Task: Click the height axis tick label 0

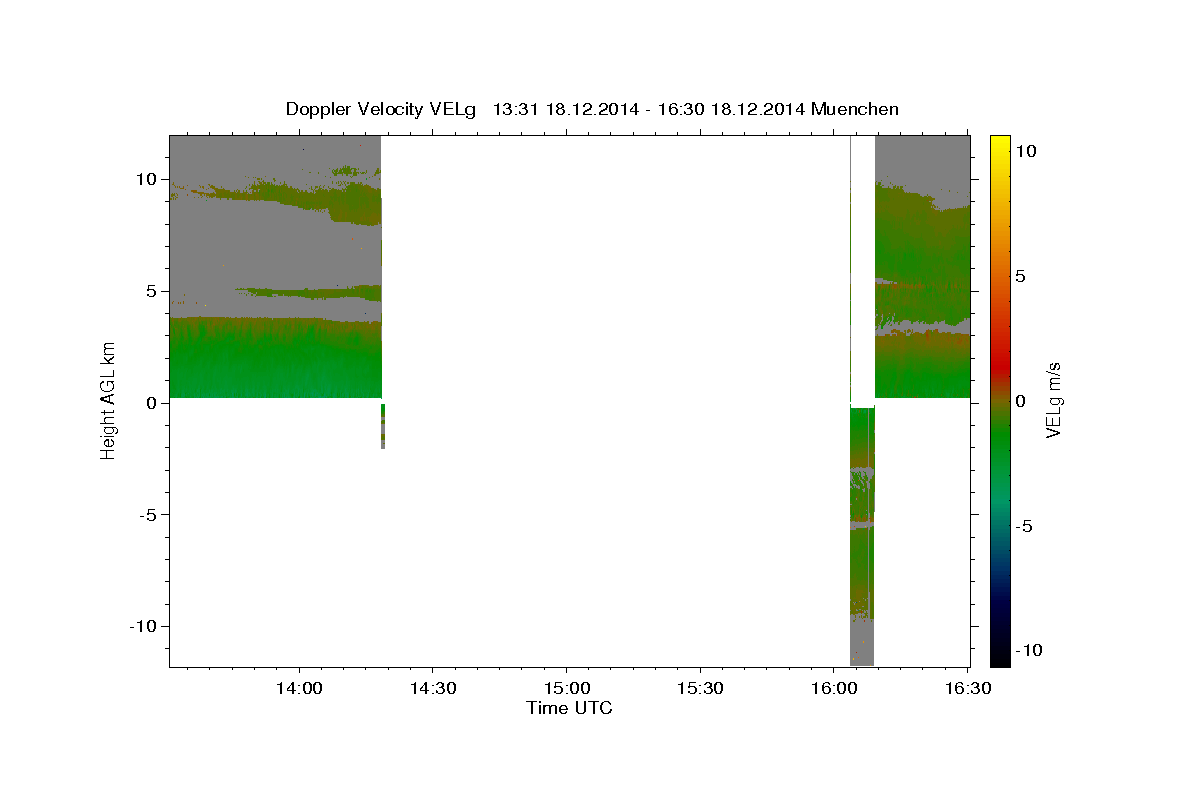Action: tap(154, 403)
